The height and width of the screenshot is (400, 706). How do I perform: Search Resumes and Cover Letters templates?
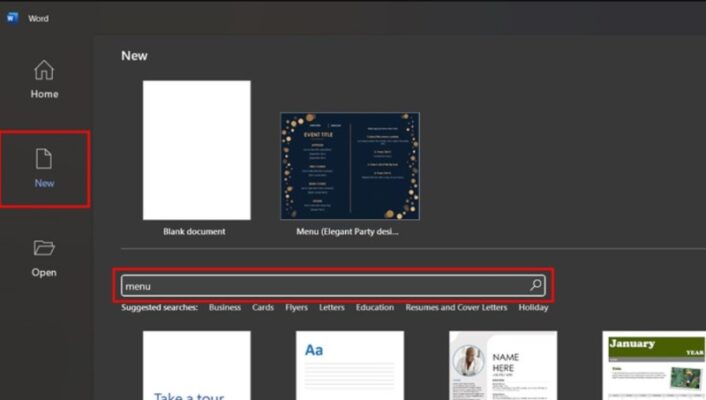coord(456,307)
